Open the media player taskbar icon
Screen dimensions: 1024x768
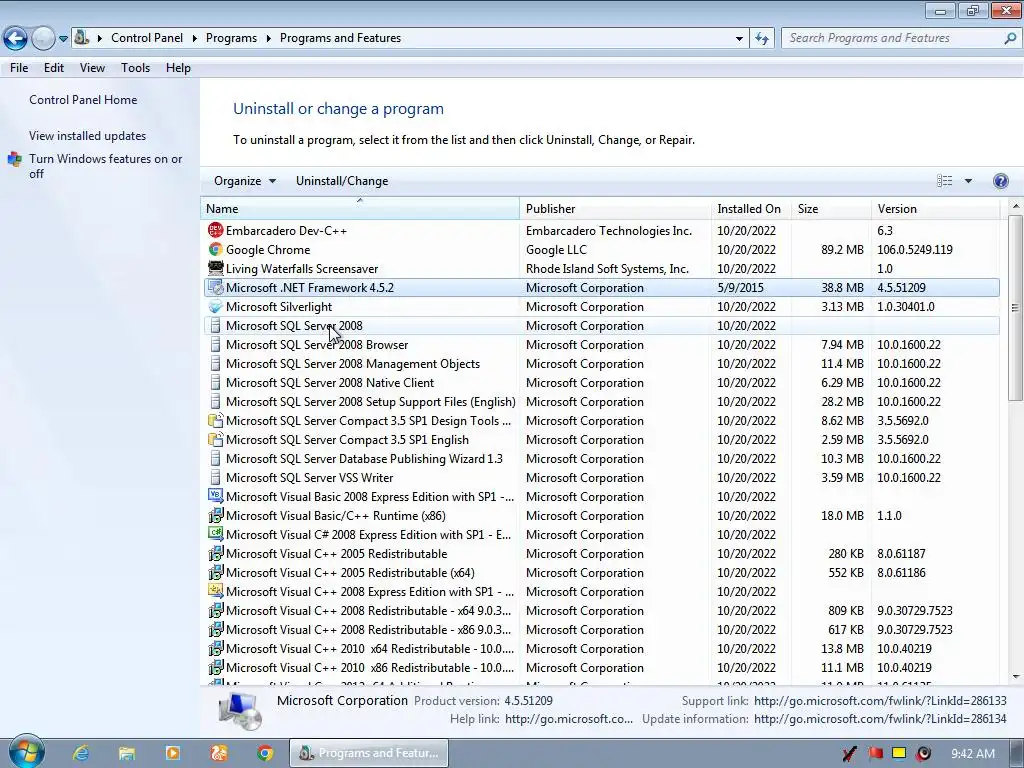[173, 753]
